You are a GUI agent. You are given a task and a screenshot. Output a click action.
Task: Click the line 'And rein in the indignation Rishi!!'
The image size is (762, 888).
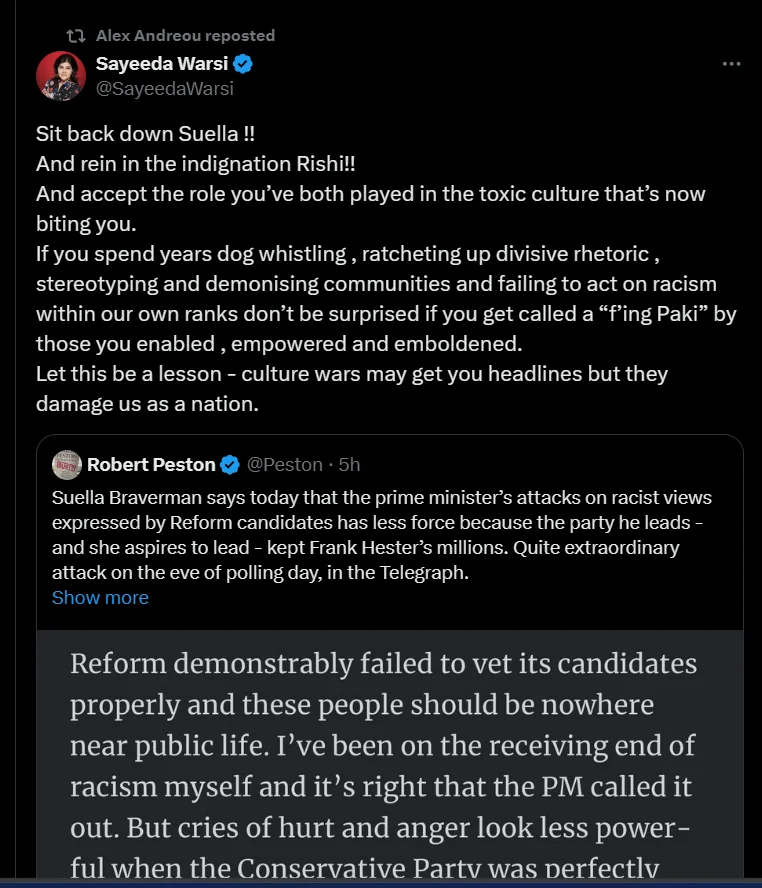(x=196, y=164)
